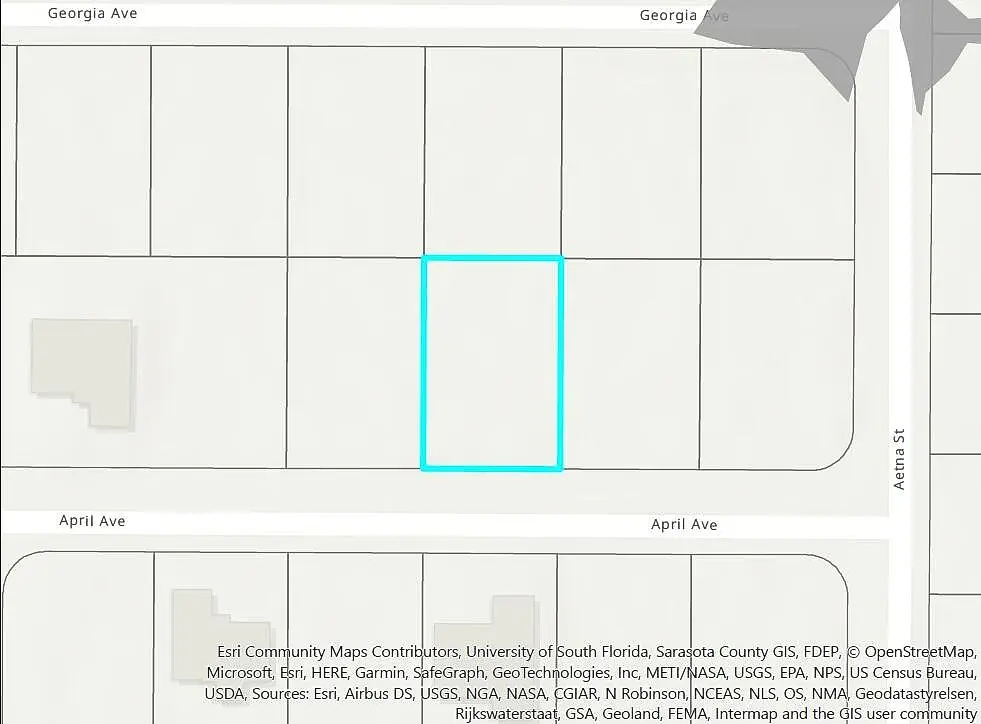Click the right April Ave street label
This screenshot has width=981, height=724.
click(684, 524)
